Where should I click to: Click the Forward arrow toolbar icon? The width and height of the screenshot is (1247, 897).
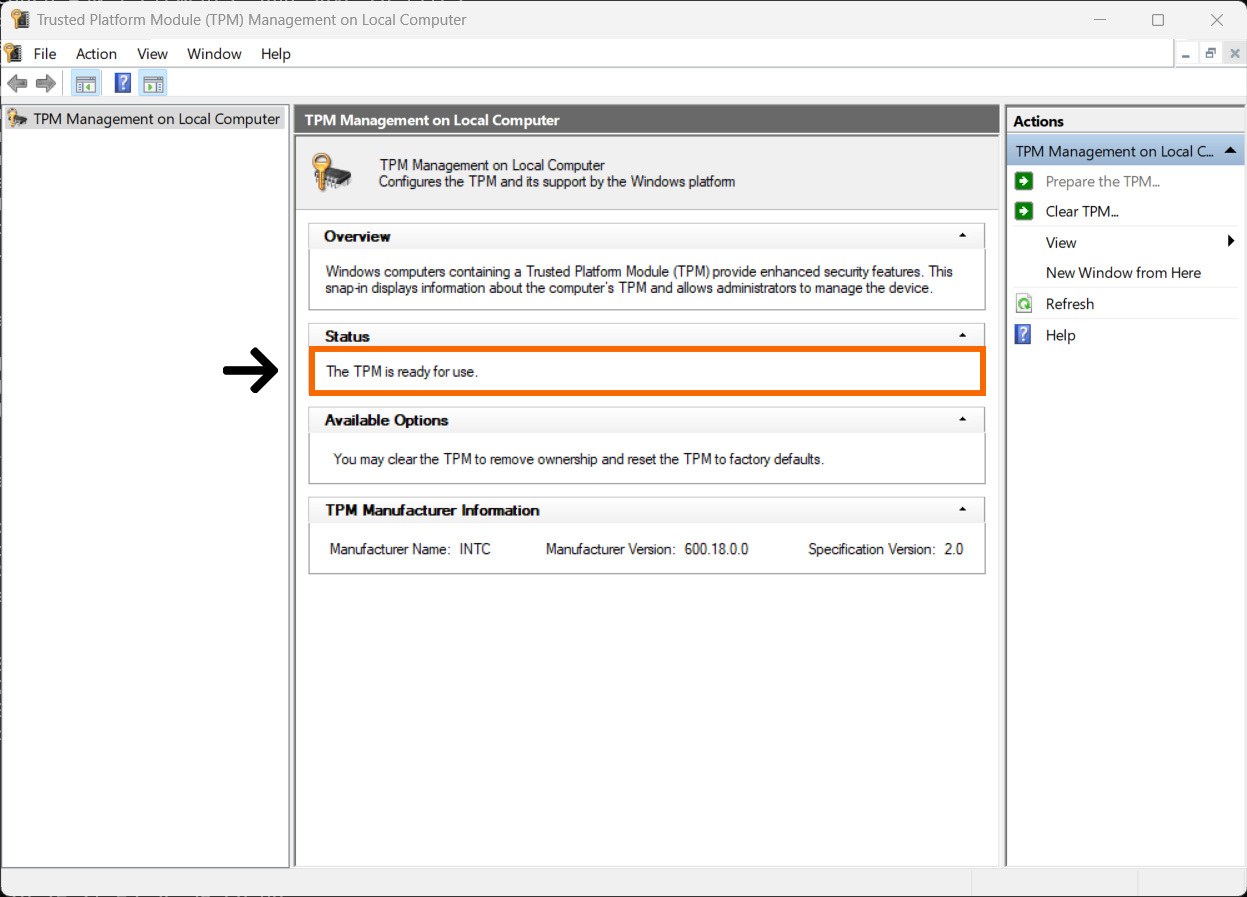tap(45, 83)
